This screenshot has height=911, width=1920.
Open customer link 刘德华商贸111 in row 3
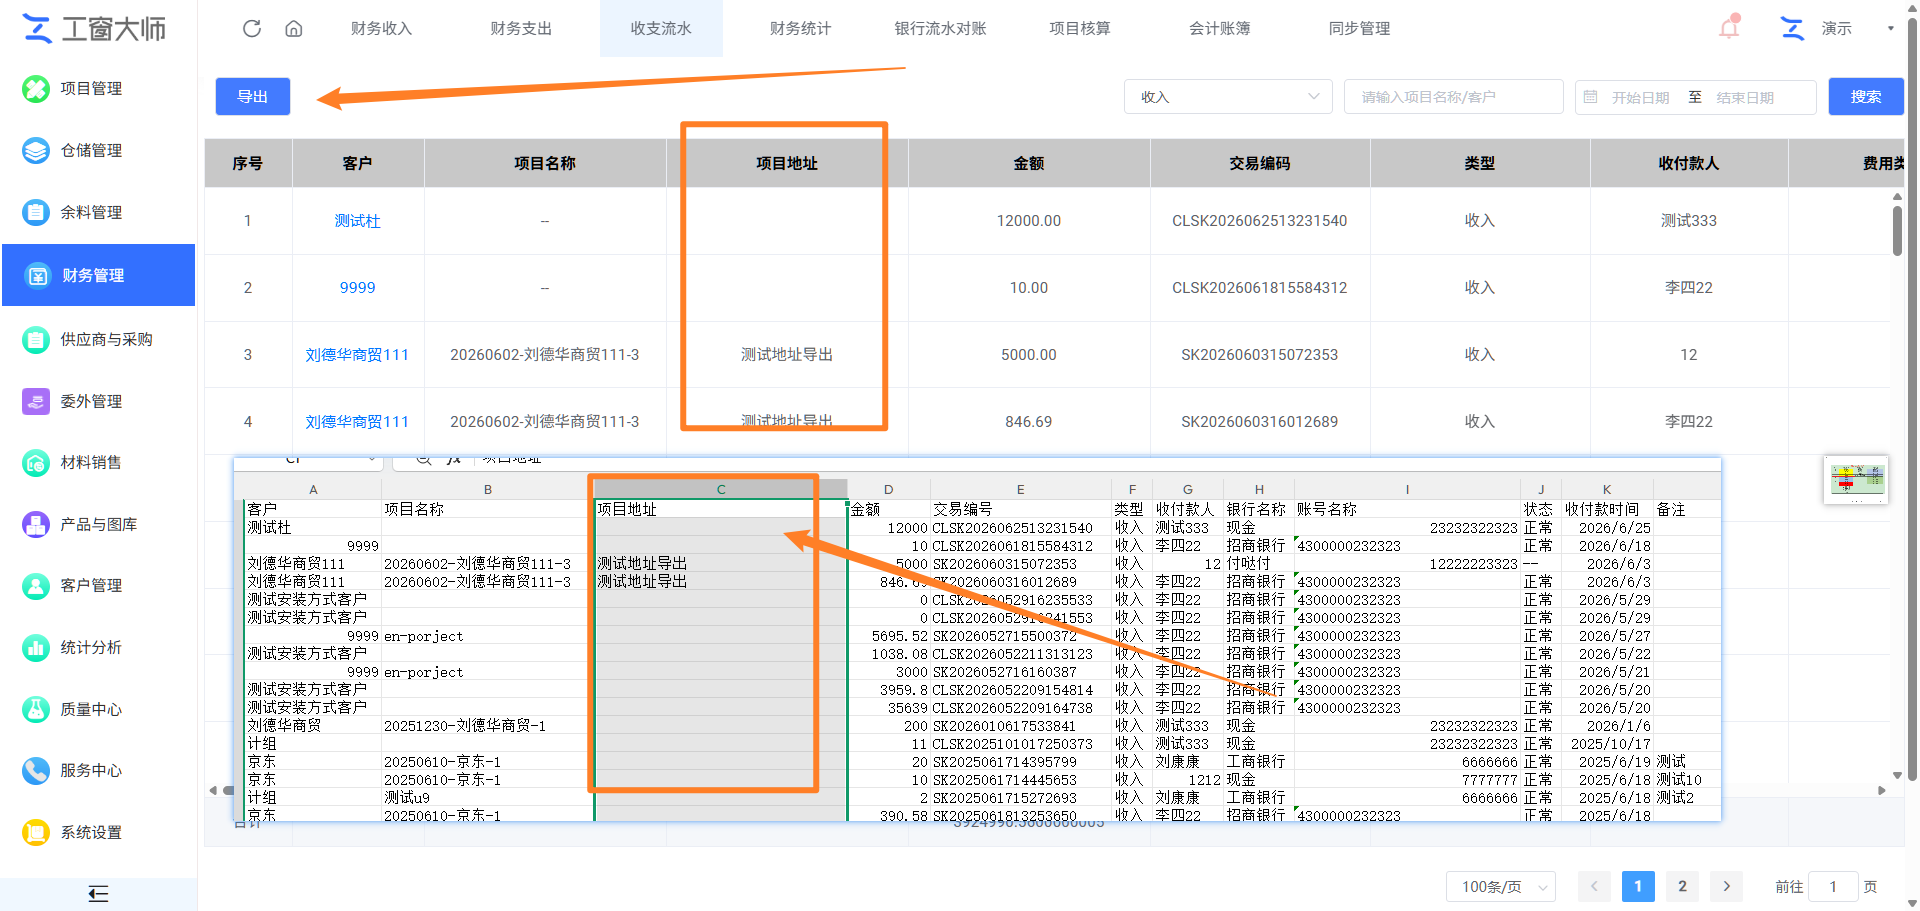(357, 355)
